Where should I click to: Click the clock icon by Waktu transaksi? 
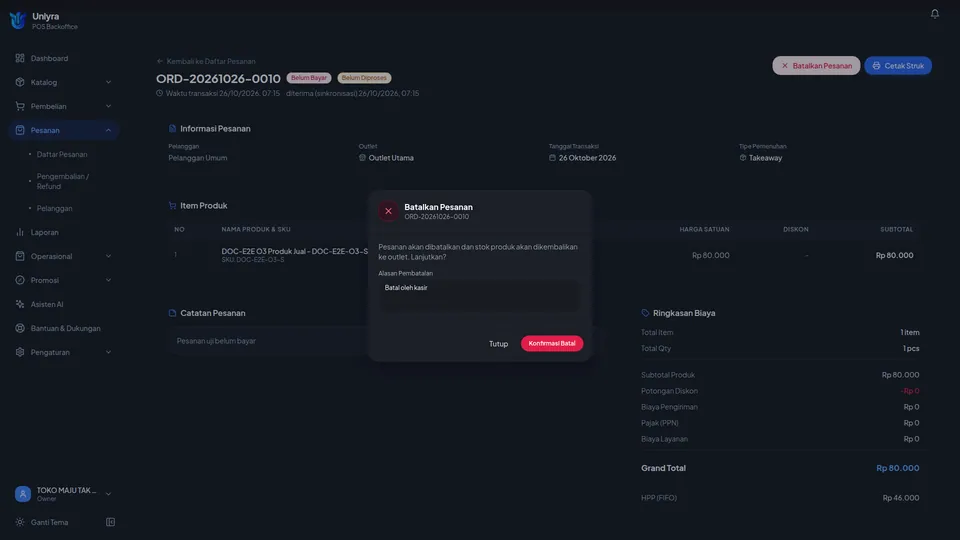point(159,94)
